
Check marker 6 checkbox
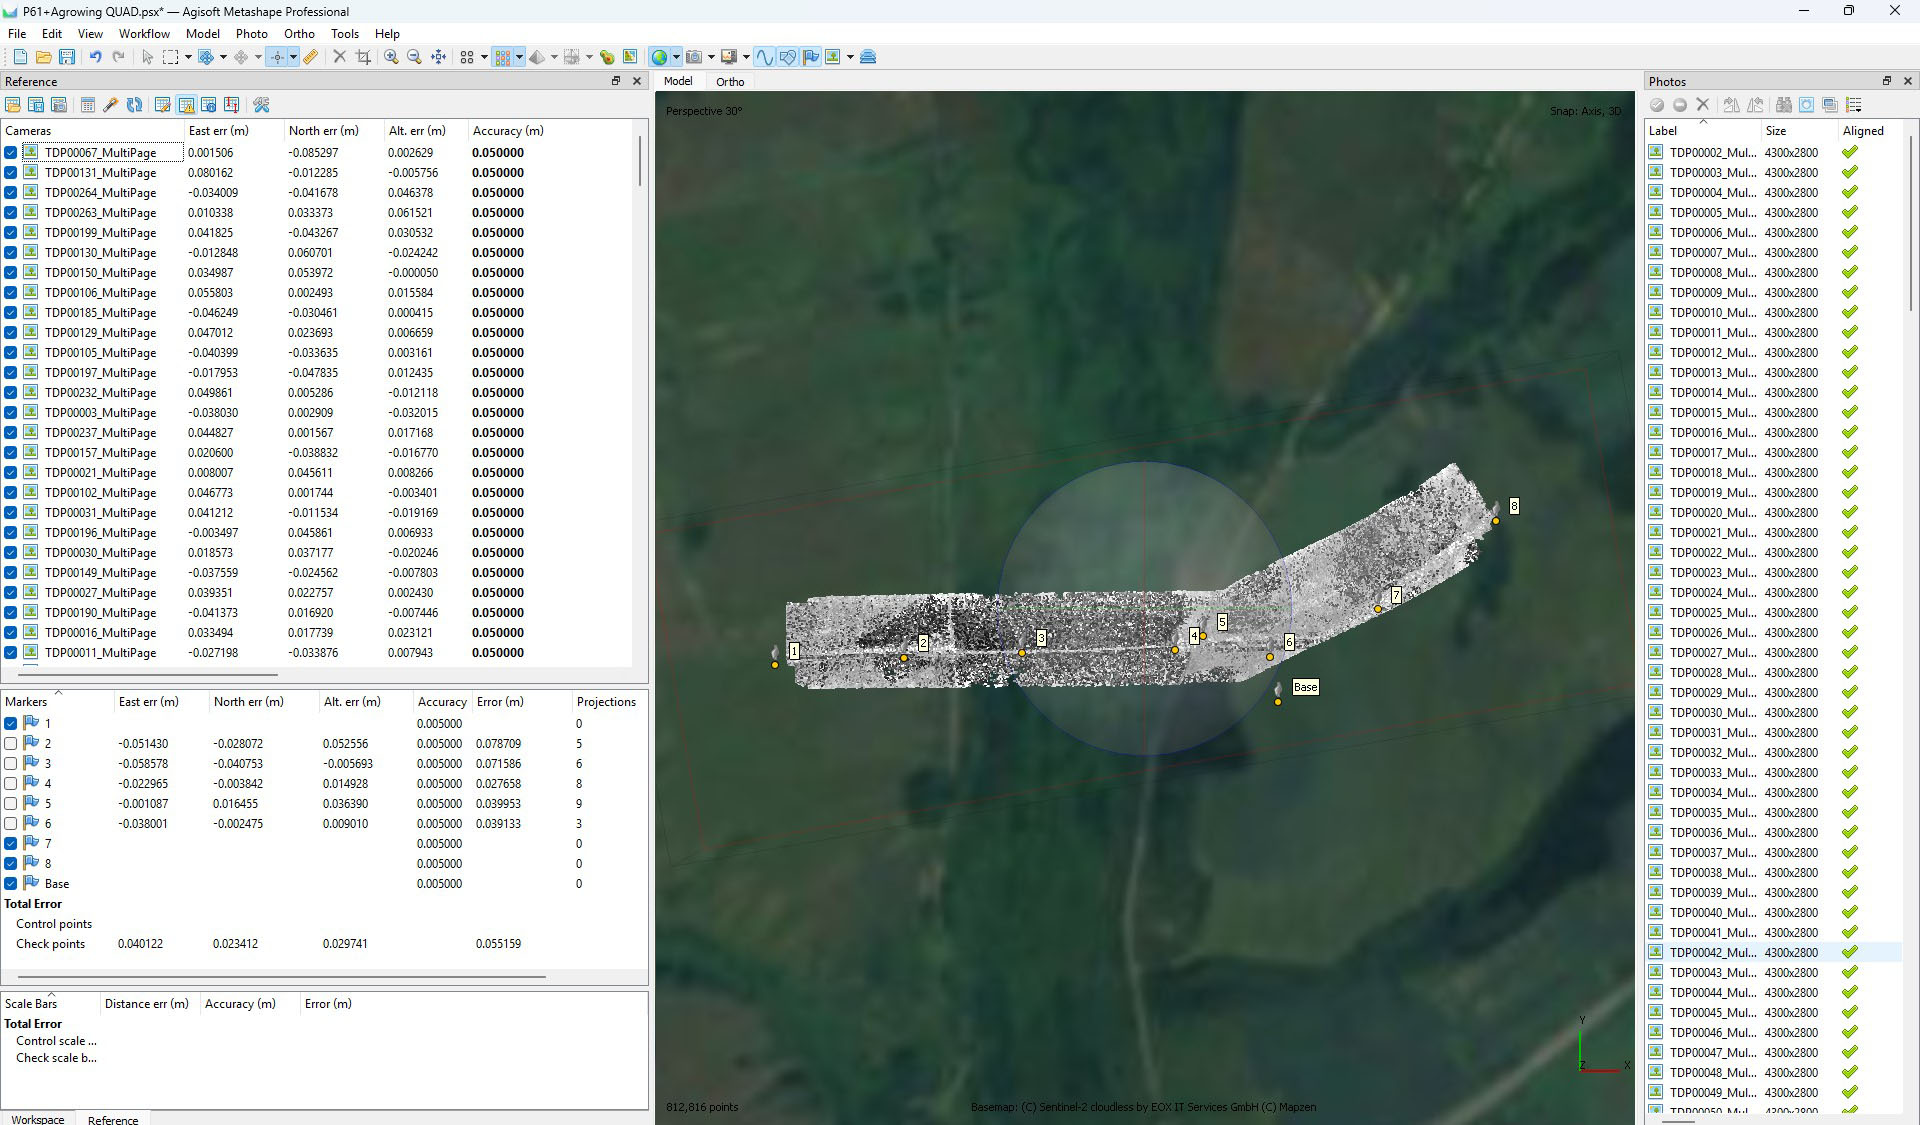(10, 823)
